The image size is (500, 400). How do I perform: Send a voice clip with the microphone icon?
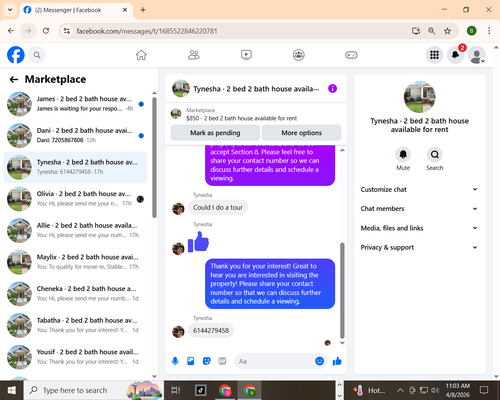pos(175,361)
